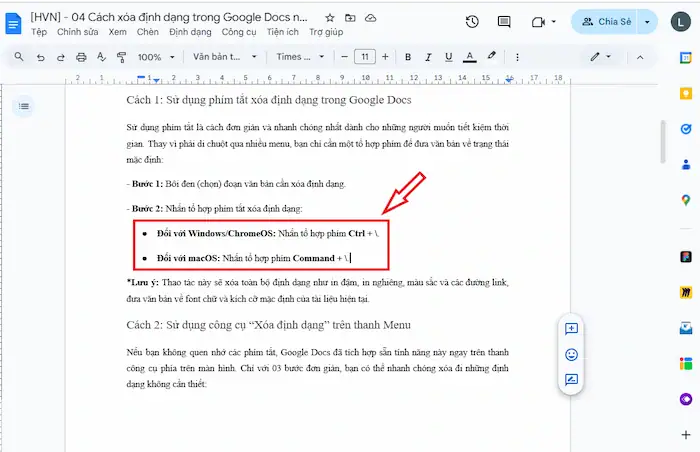Add comment from floating side buttons
700x452 pixels.
(571, 328)
